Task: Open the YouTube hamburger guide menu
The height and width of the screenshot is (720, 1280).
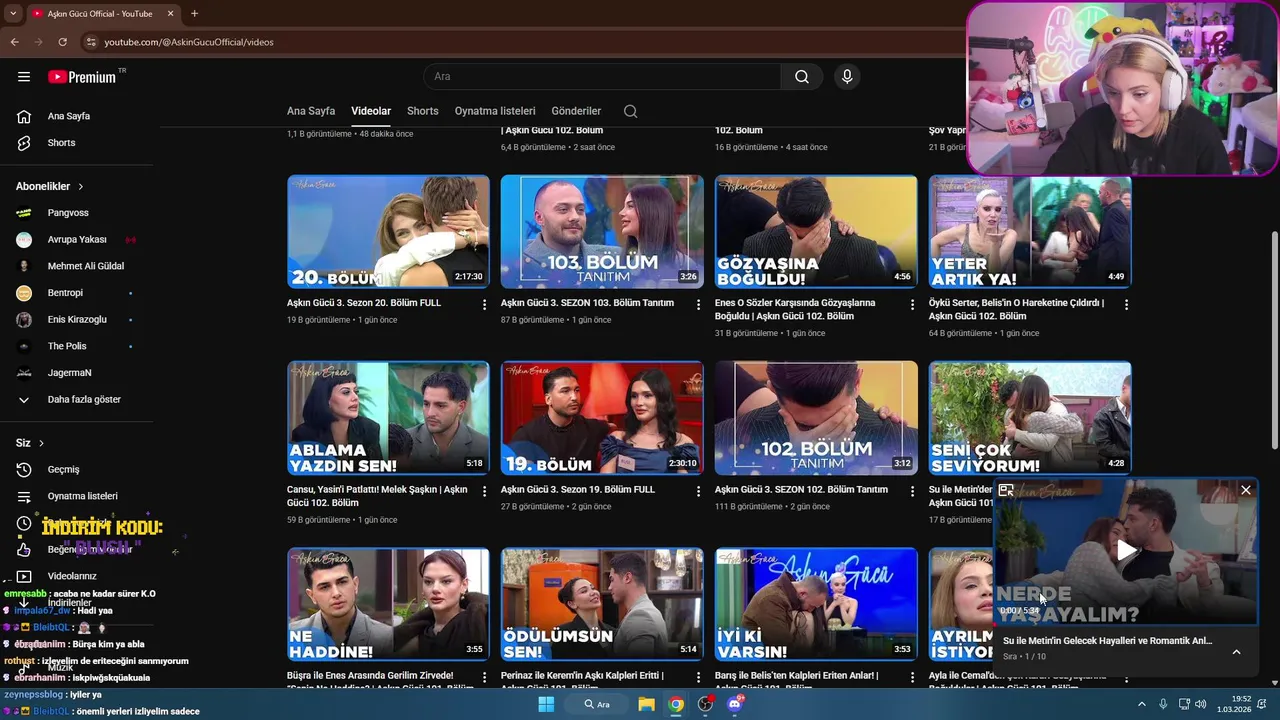Action: (24, 77)
